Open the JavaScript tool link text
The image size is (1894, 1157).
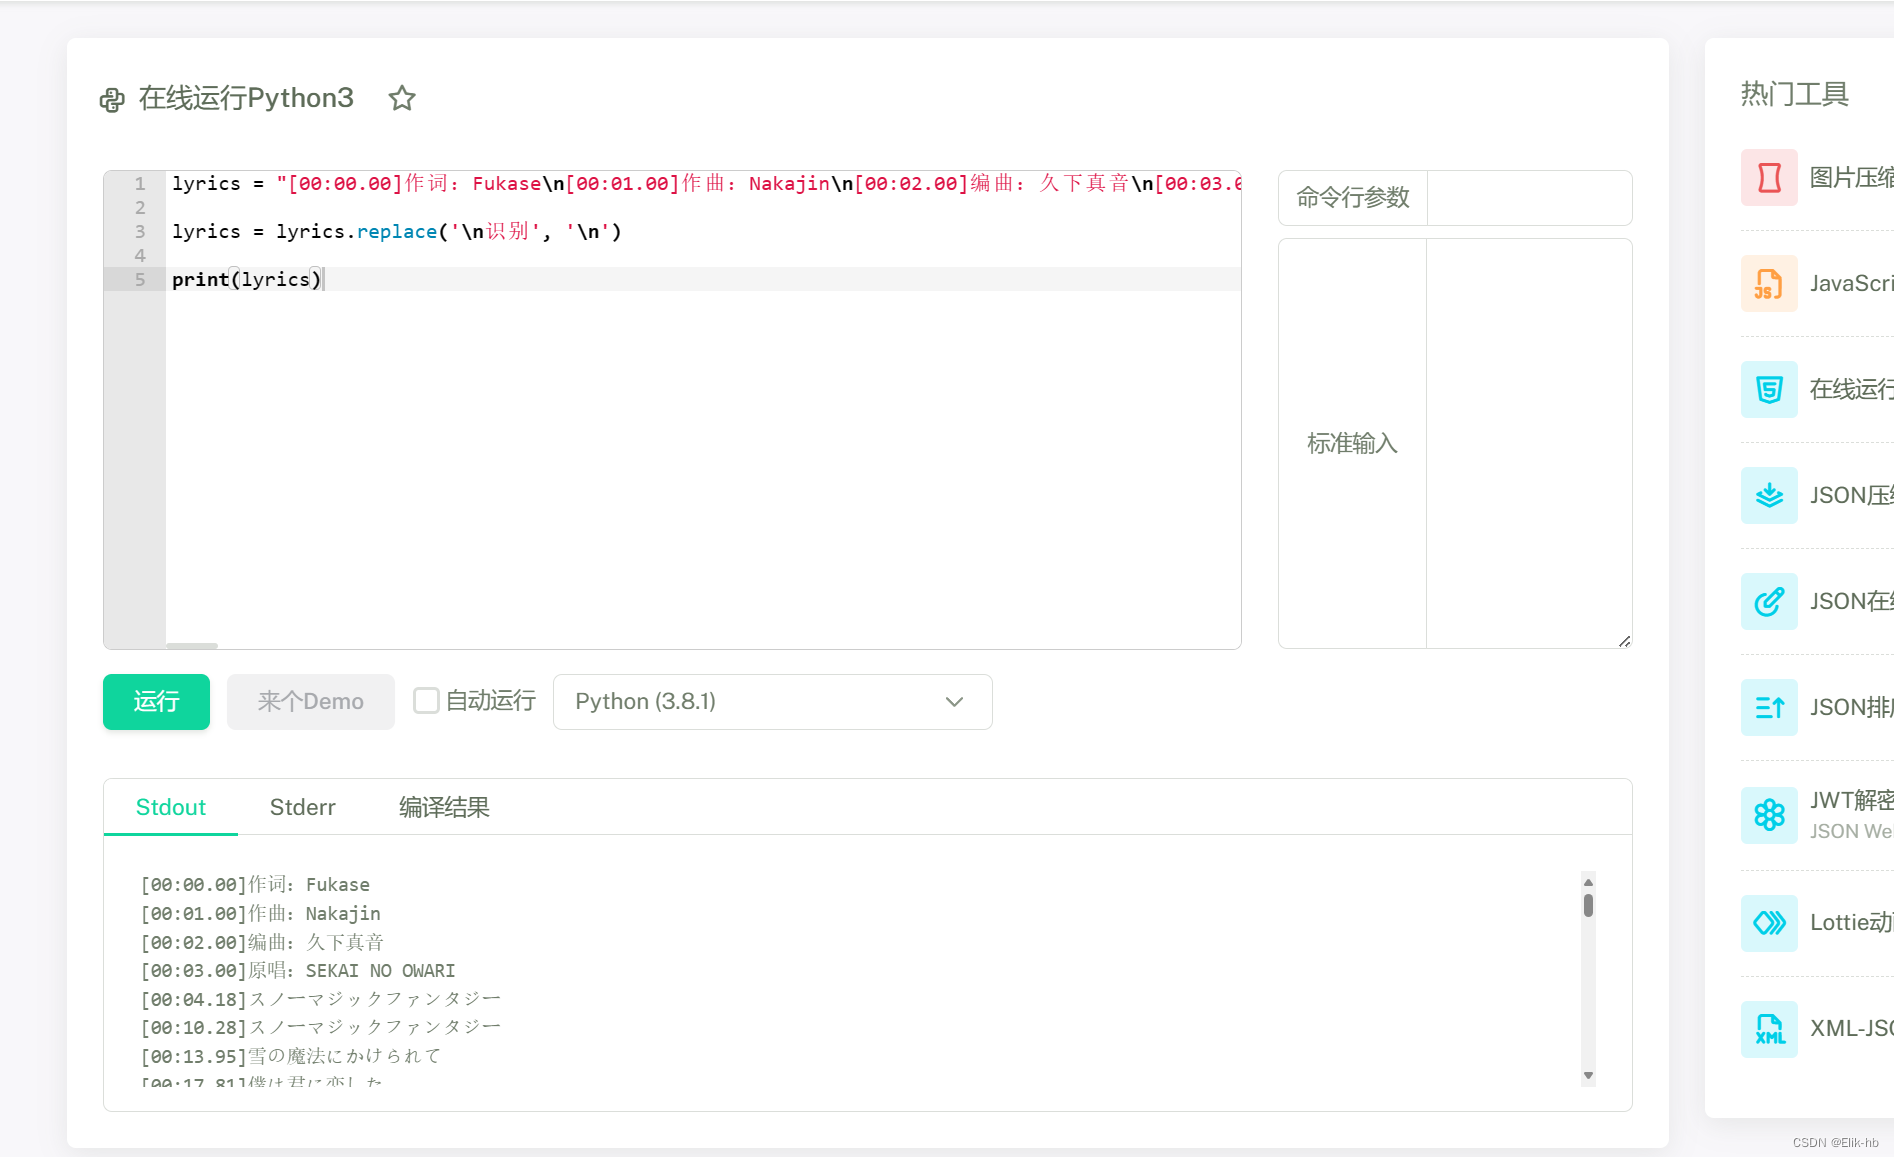1851,283
